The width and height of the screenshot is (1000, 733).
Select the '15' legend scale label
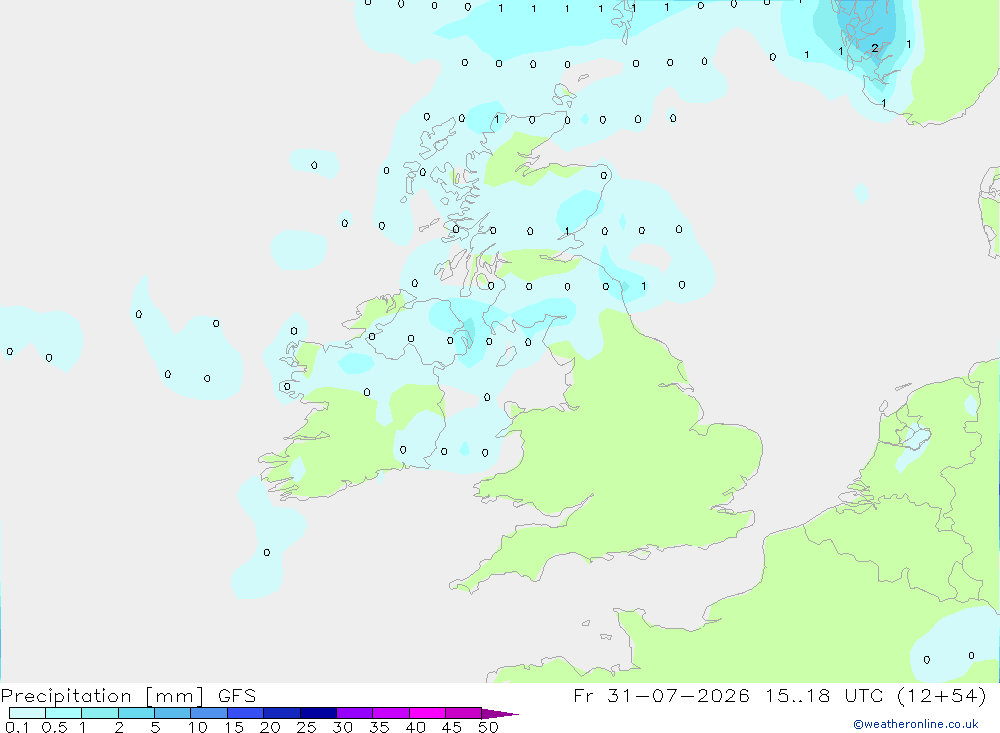233,727
